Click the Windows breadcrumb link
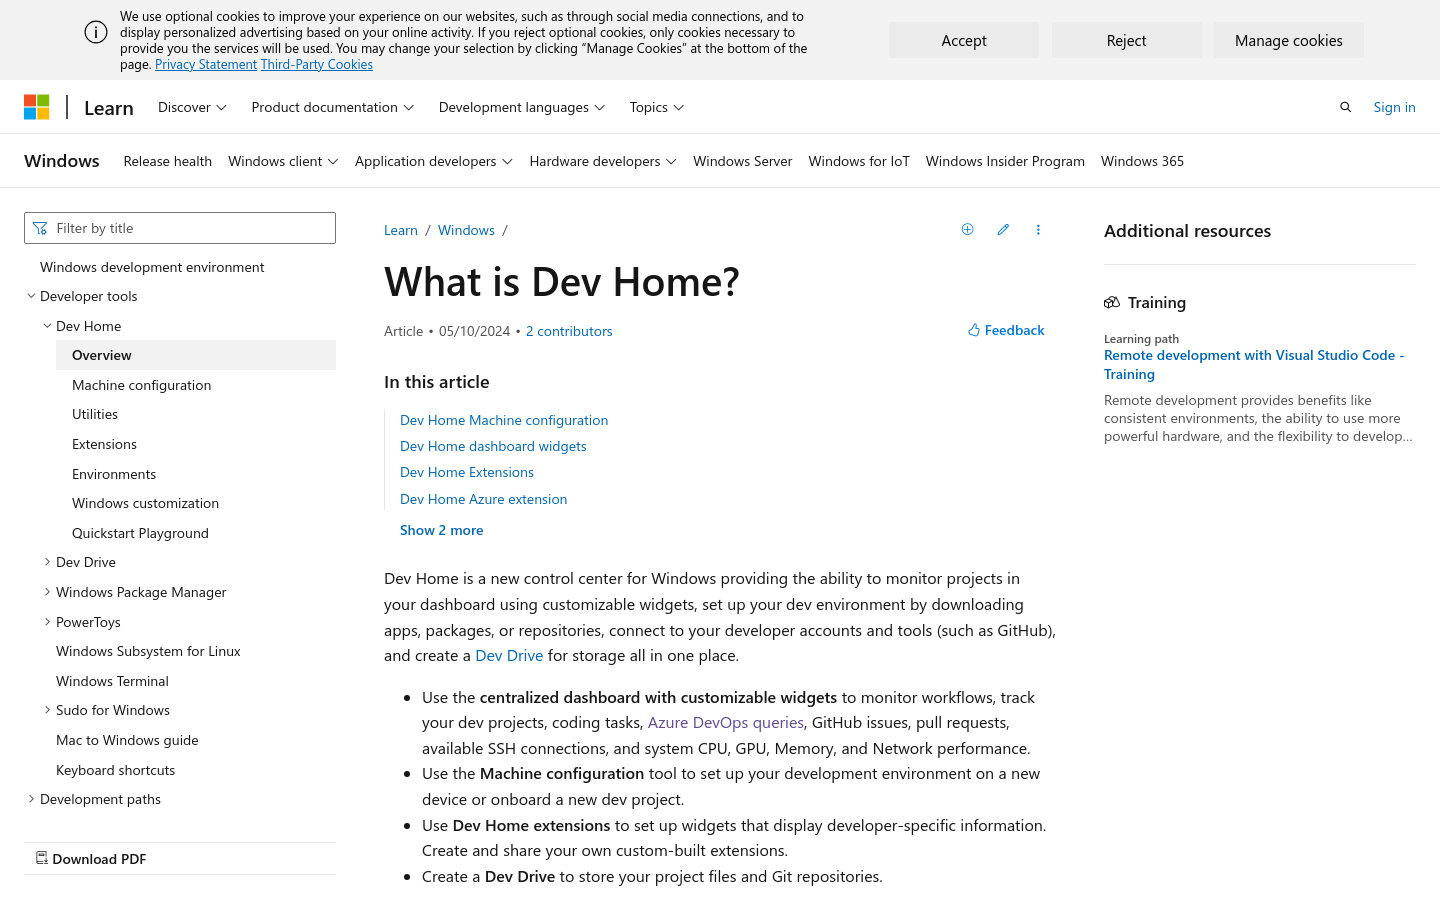The width and height of the screenshot is (1440, 900). 466,230
